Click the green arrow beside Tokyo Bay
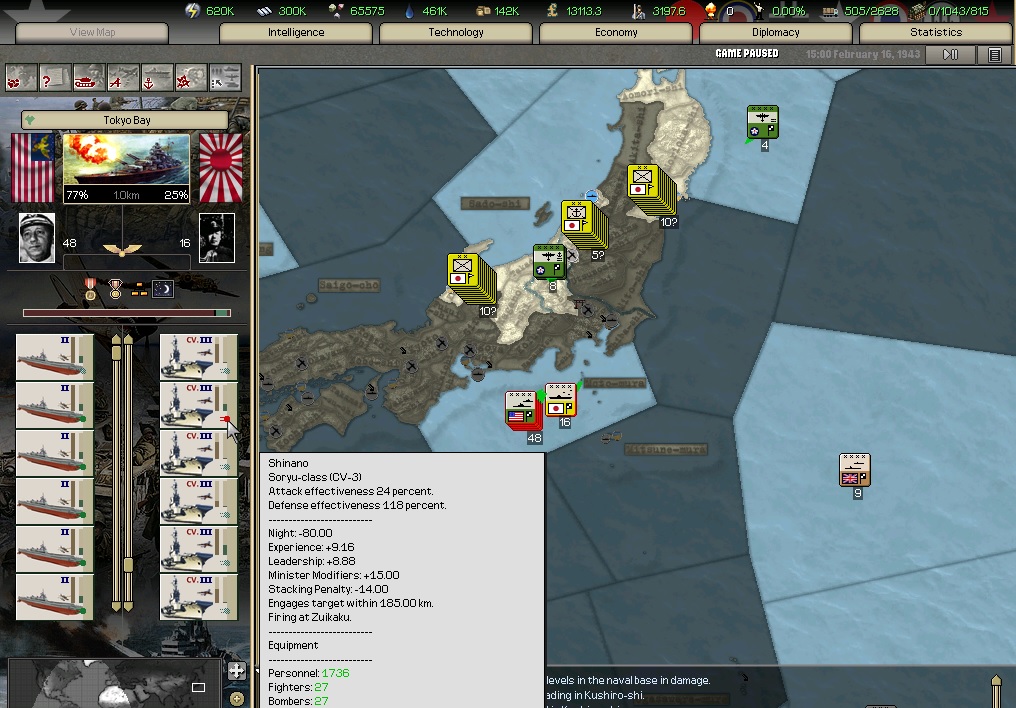The width and height of the screenshot is (1016, 708). pyautogui.click(x=29, y=121)
